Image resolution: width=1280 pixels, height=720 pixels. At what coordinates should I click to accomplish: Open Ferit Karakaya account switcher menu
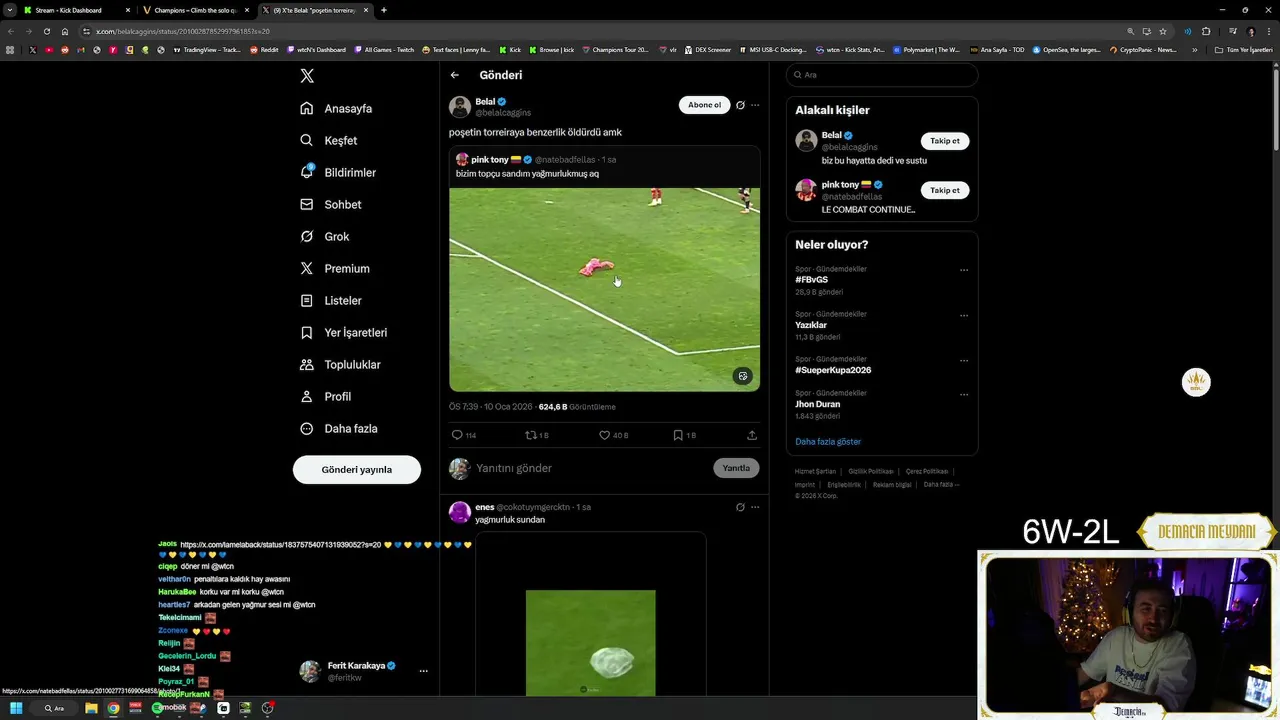[365, 671]
